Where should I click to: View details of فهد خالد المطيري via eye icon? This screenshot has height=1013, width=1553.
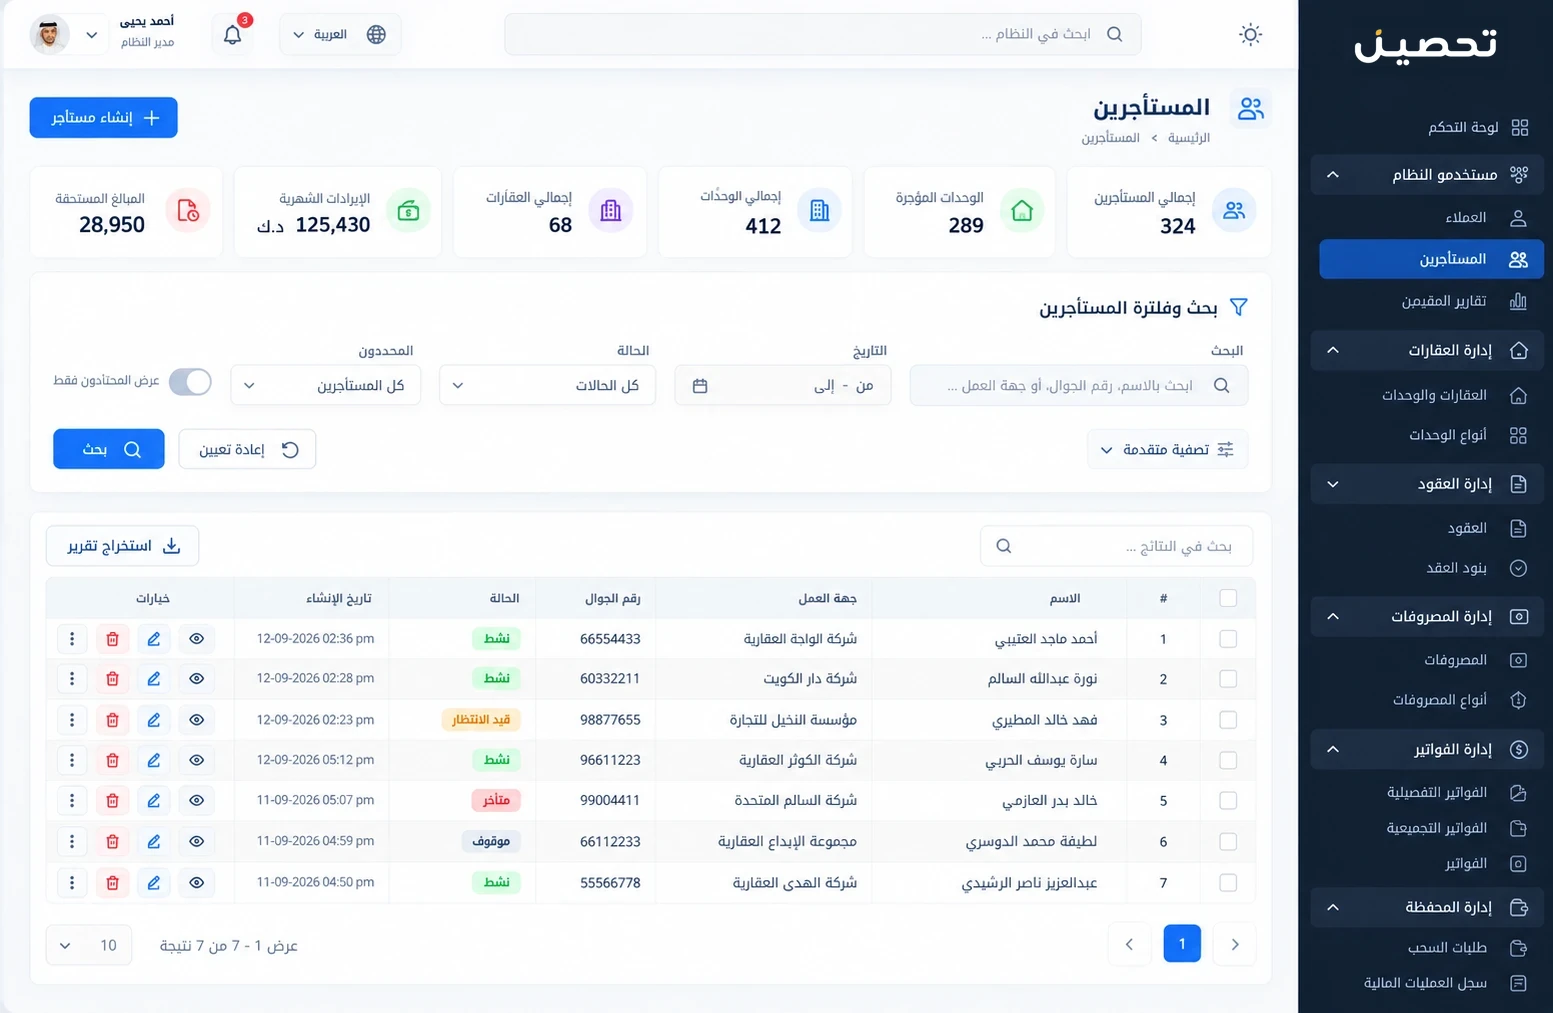click(x=196, y=720)
